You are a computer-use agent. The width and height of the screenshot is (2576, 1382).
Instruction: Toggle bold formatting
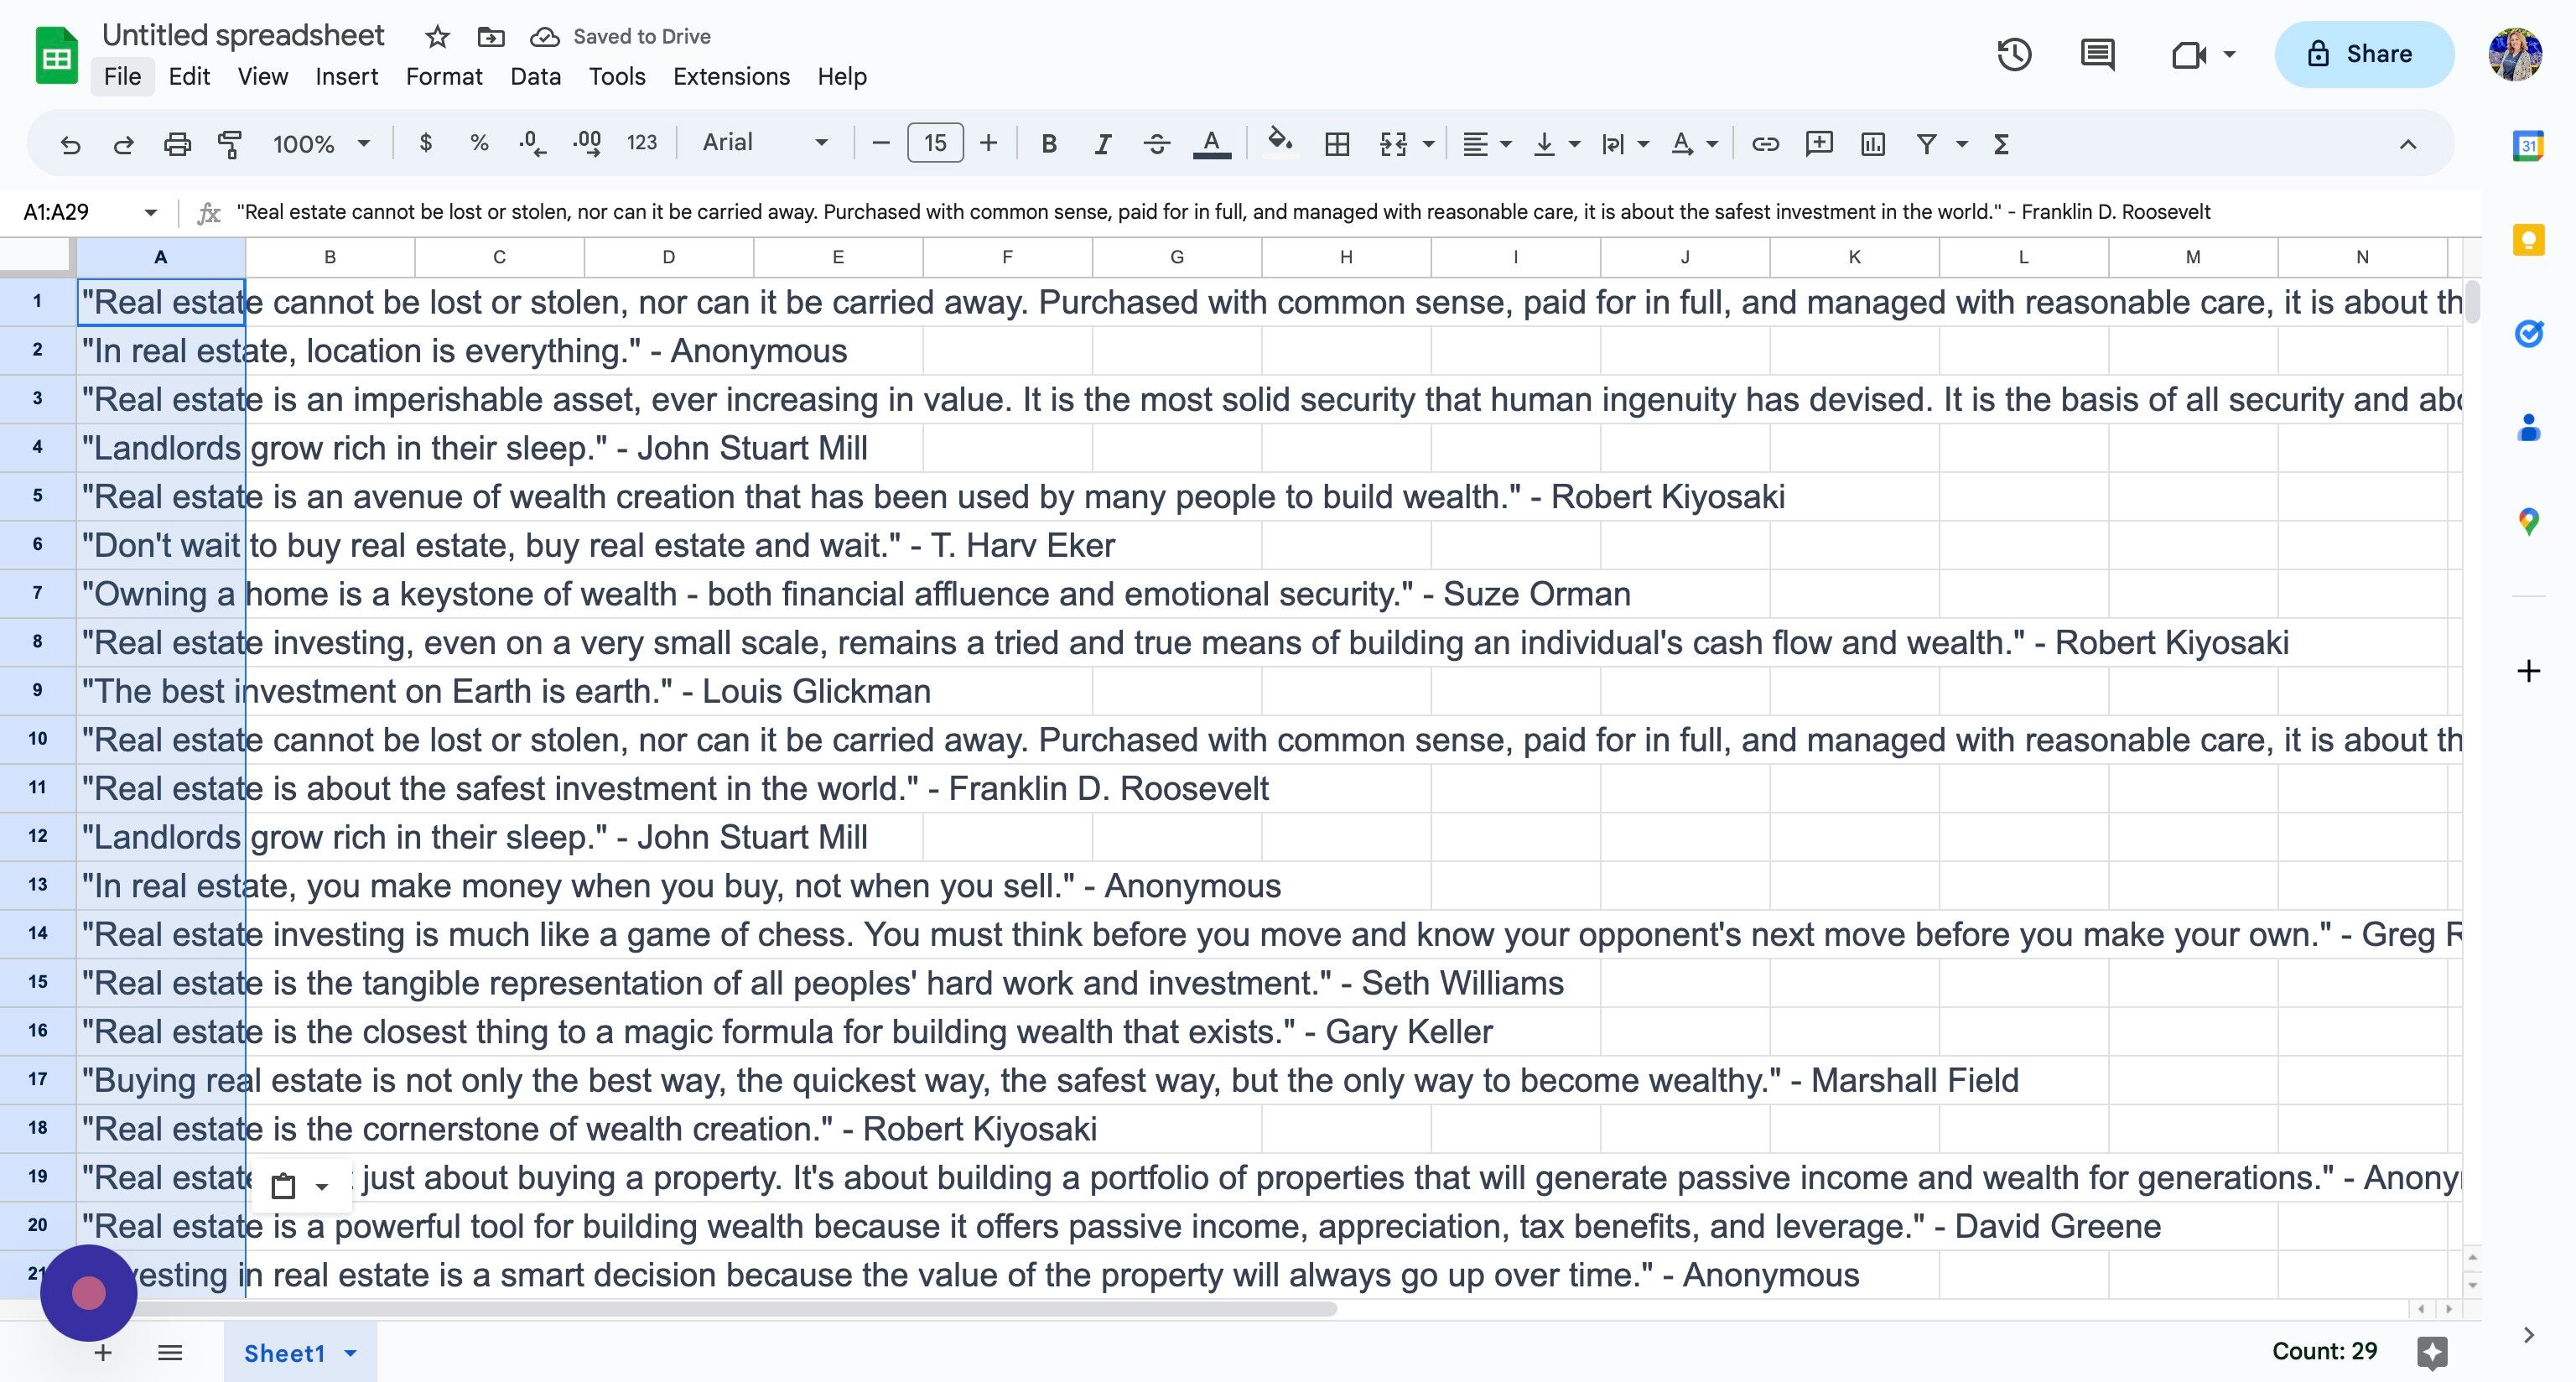[x=1049, y=144]
